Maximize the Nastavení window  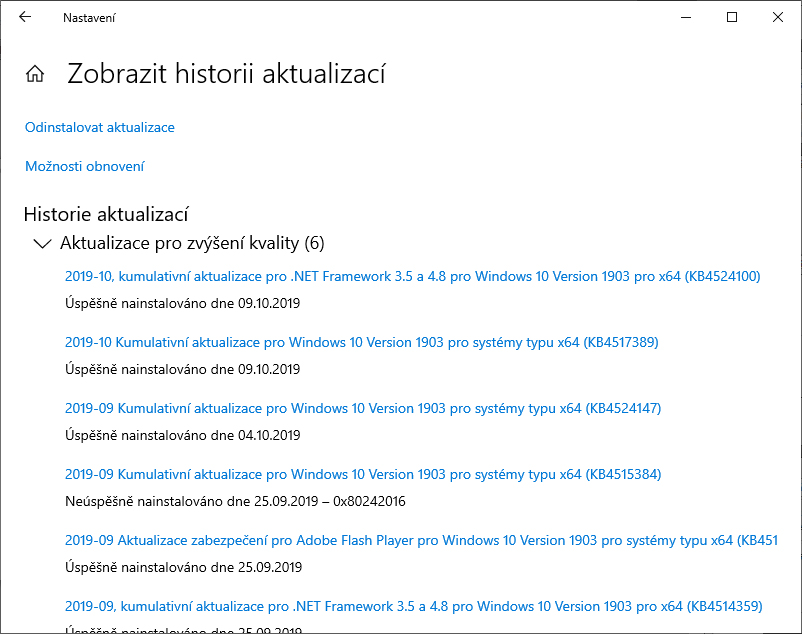(732, 17)
